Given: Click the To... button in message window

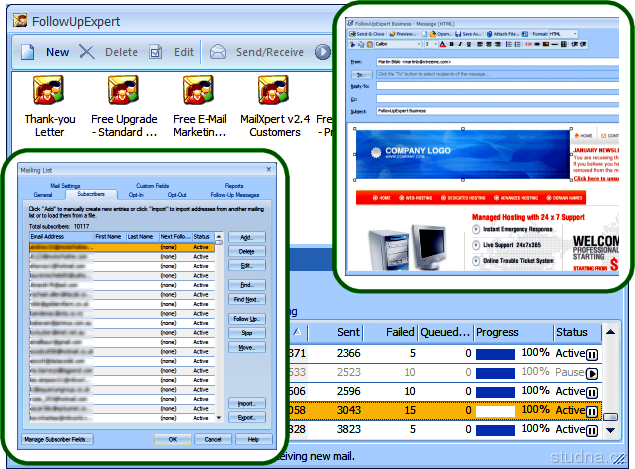Looking at the screenshot, I should pos(361,75).
